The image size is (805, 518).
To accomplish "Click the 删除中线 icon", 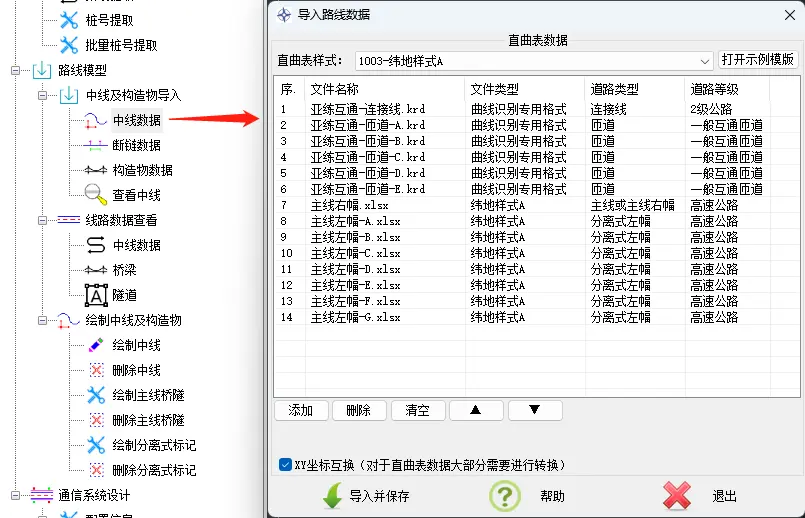I will click(x=95, y=370).
